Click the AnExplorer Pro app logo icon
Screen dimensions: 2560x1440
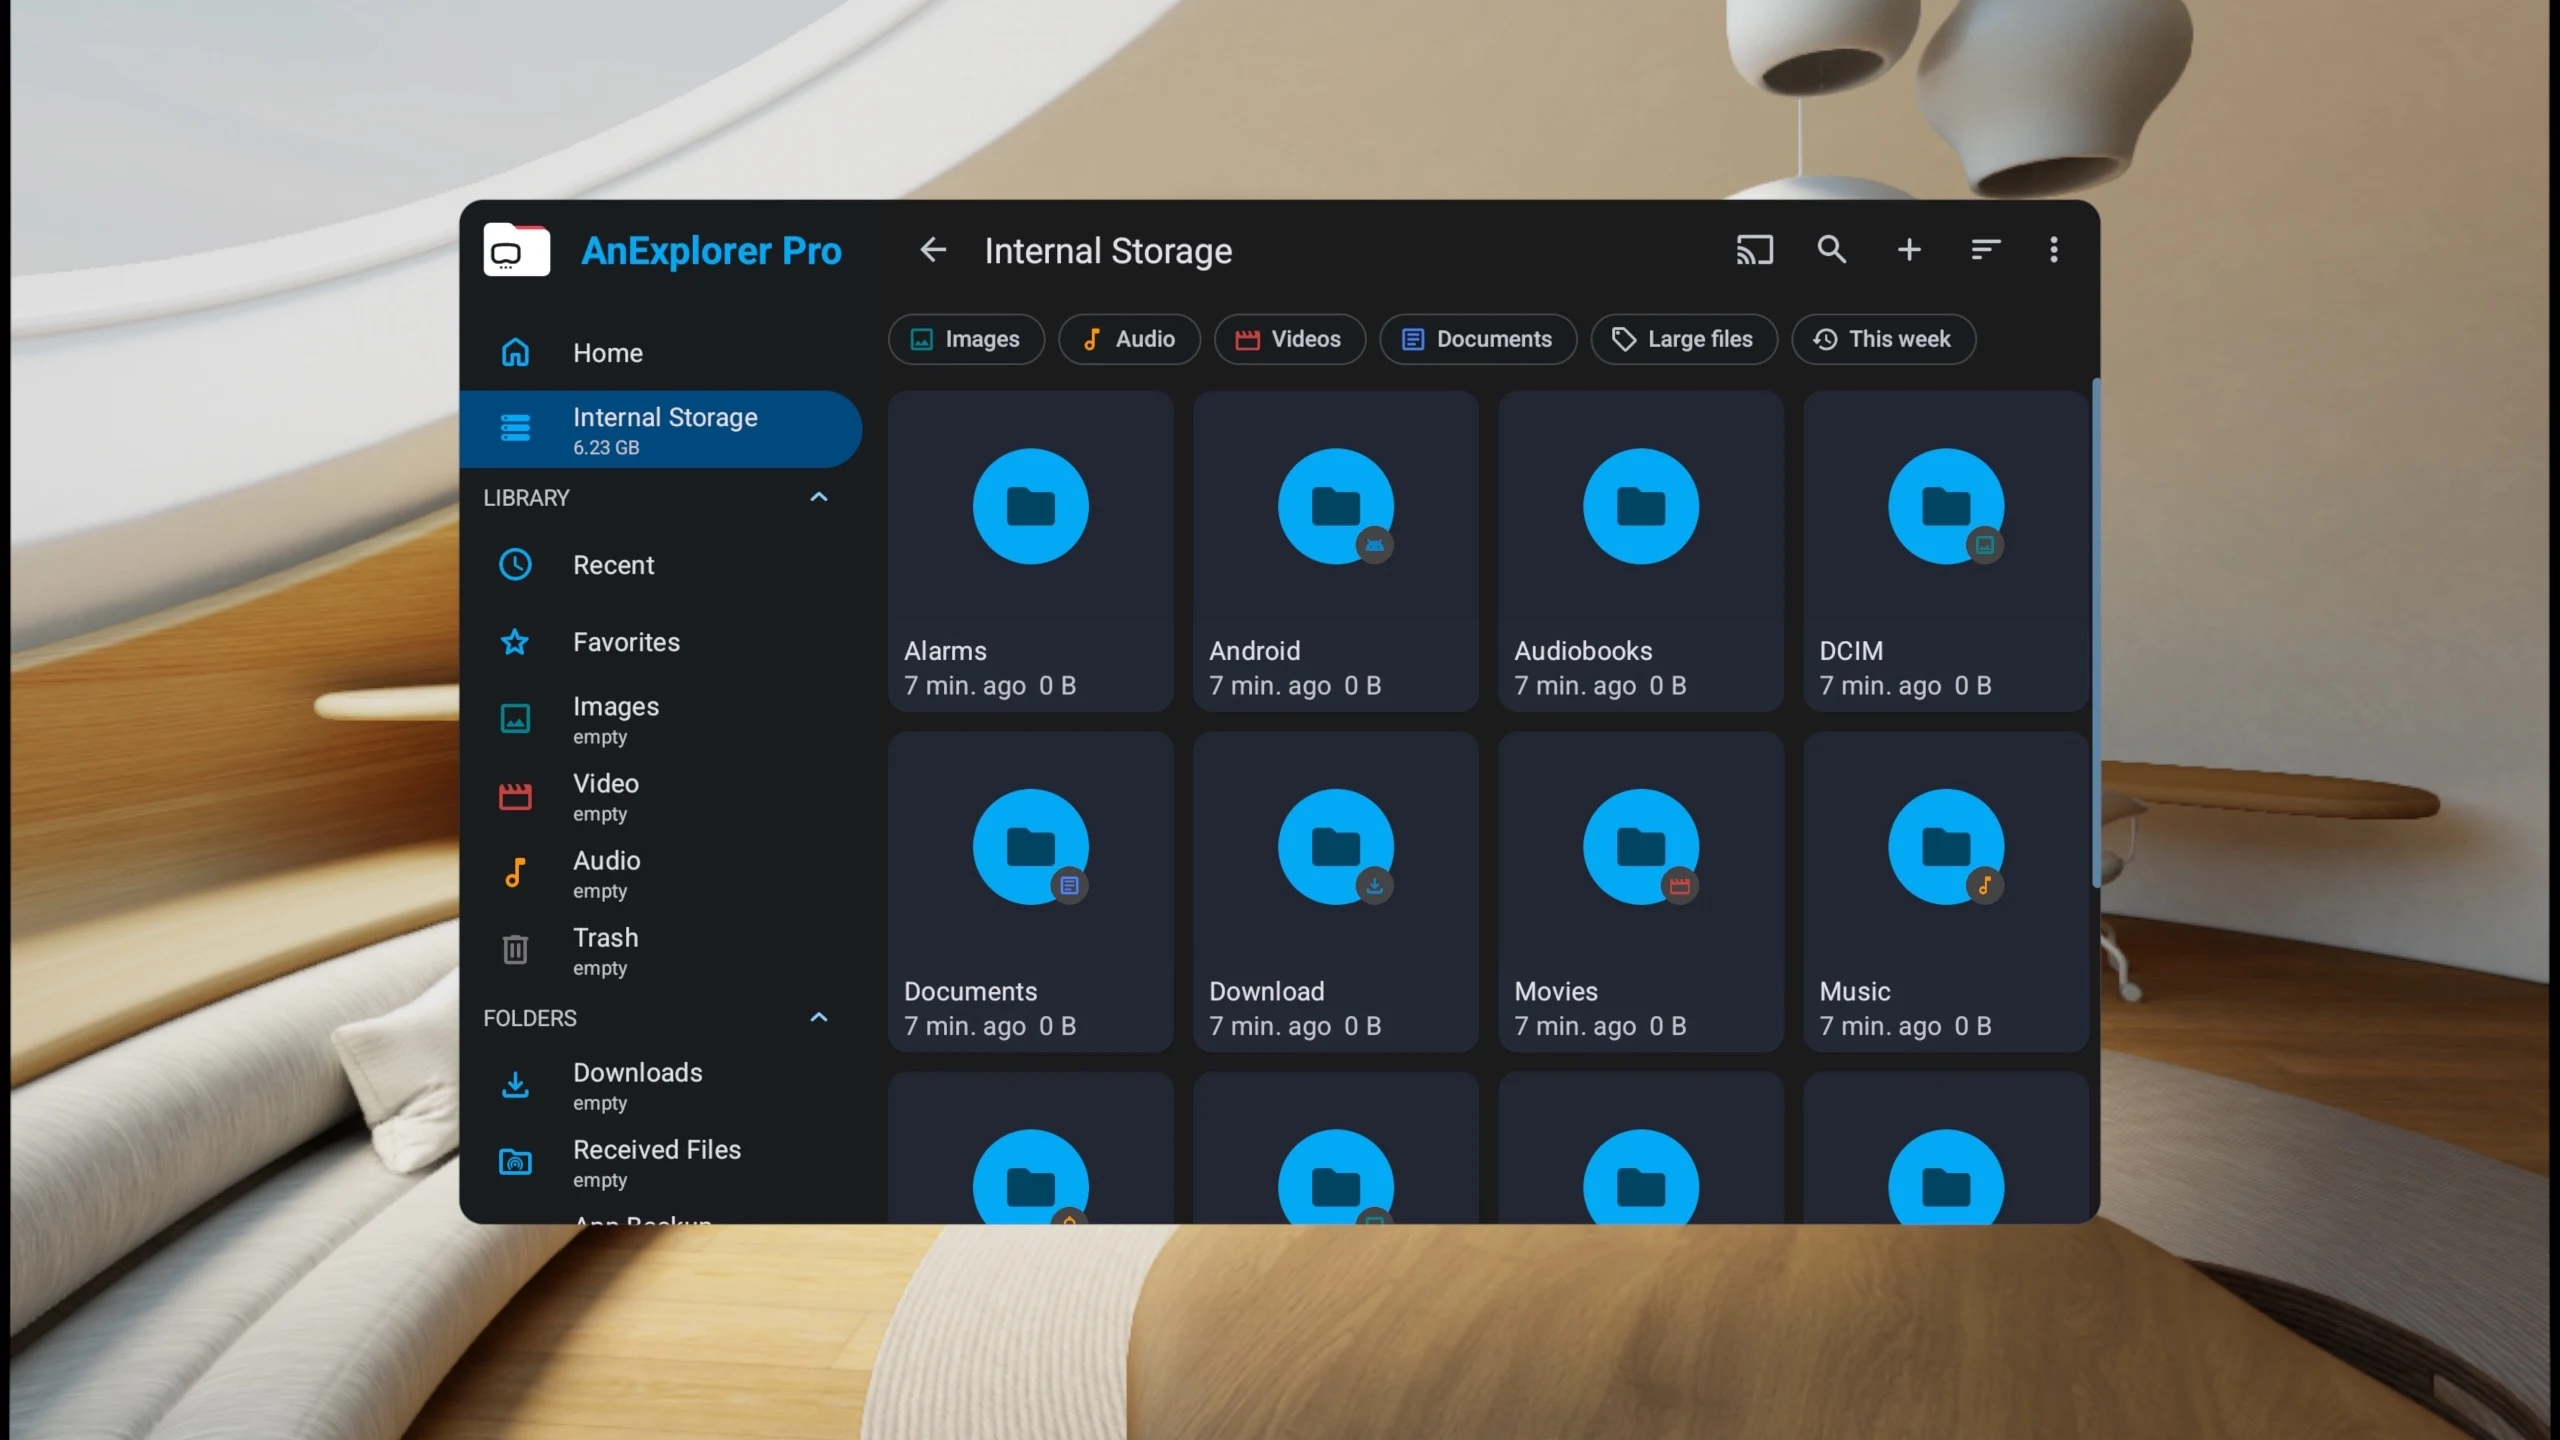point(516,250)
